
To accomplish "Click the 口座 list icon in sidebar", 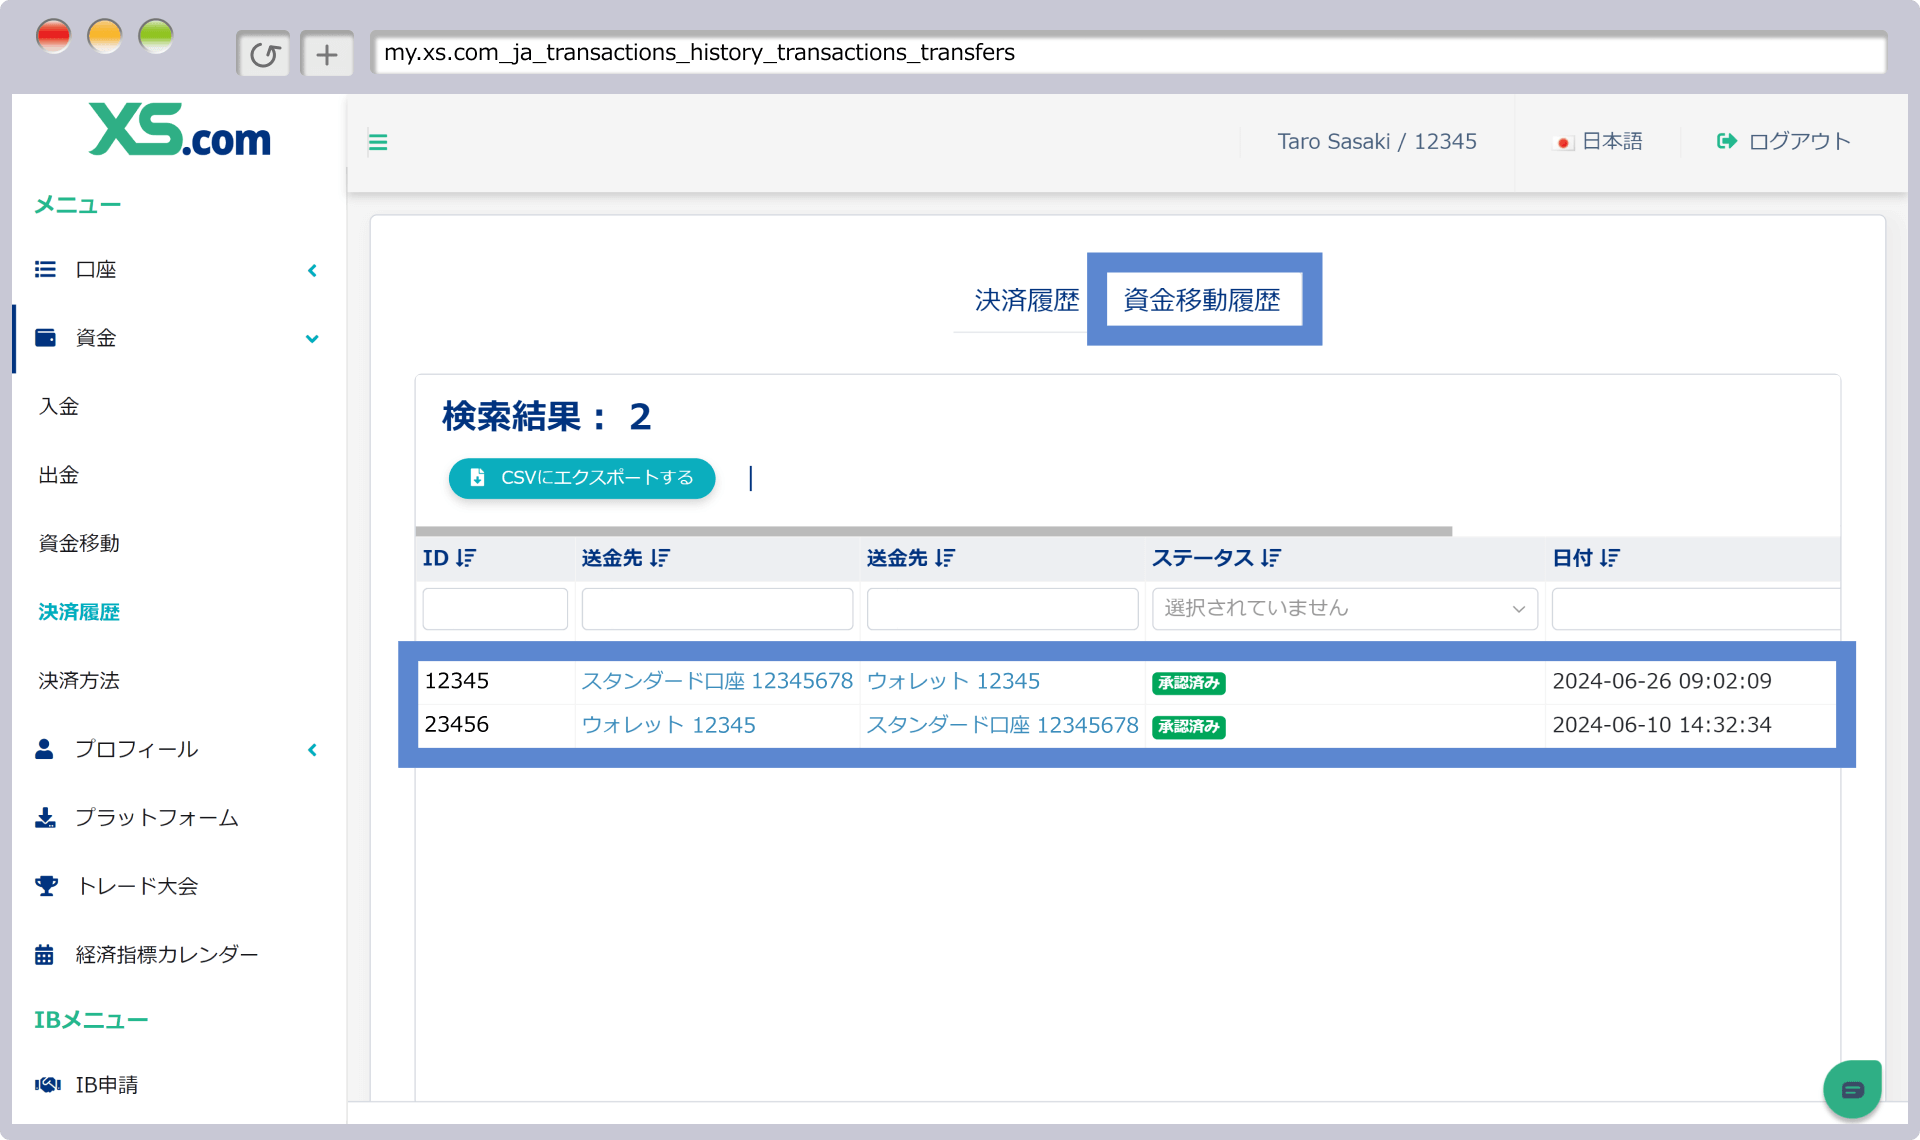I will tap(45, 269).
